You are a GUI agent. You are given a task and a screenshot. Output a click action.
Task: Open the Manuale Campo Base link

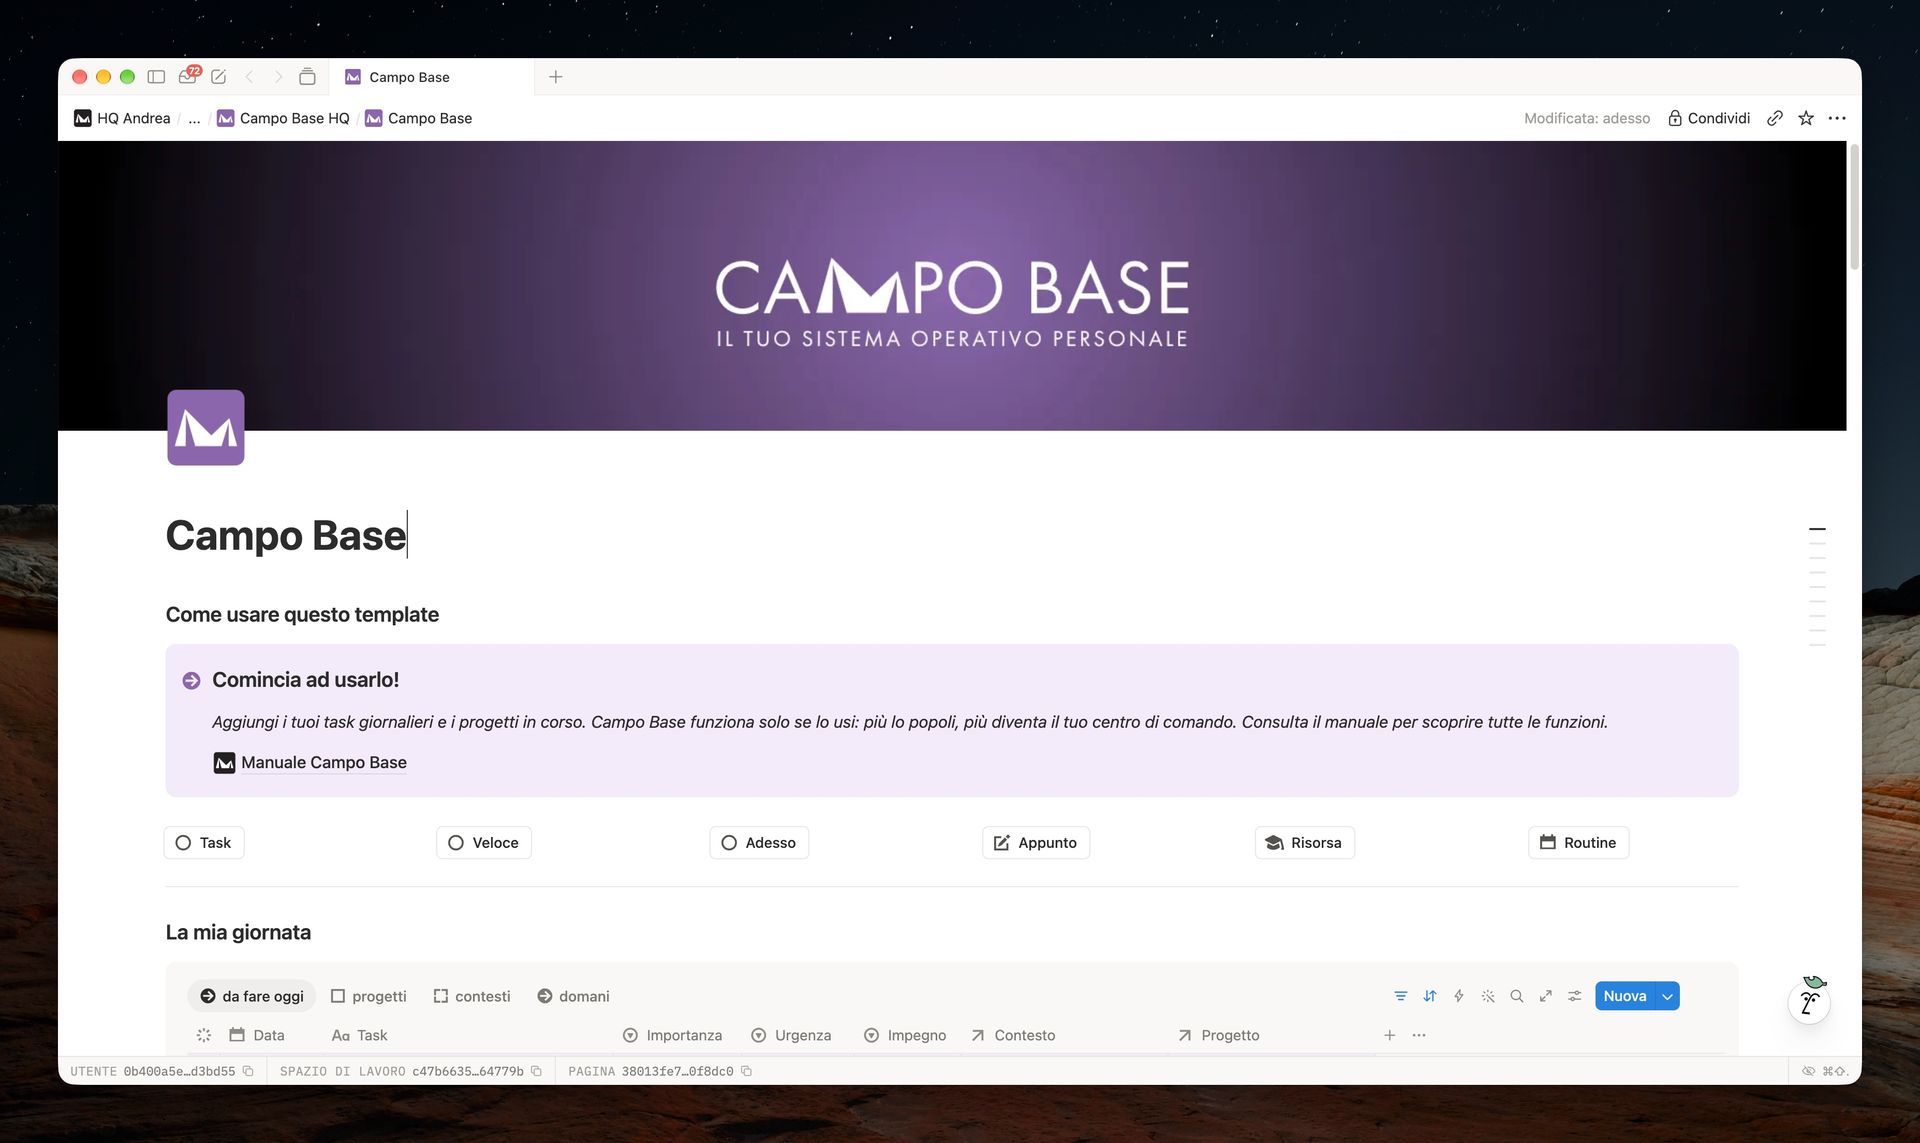pos(311,763)
